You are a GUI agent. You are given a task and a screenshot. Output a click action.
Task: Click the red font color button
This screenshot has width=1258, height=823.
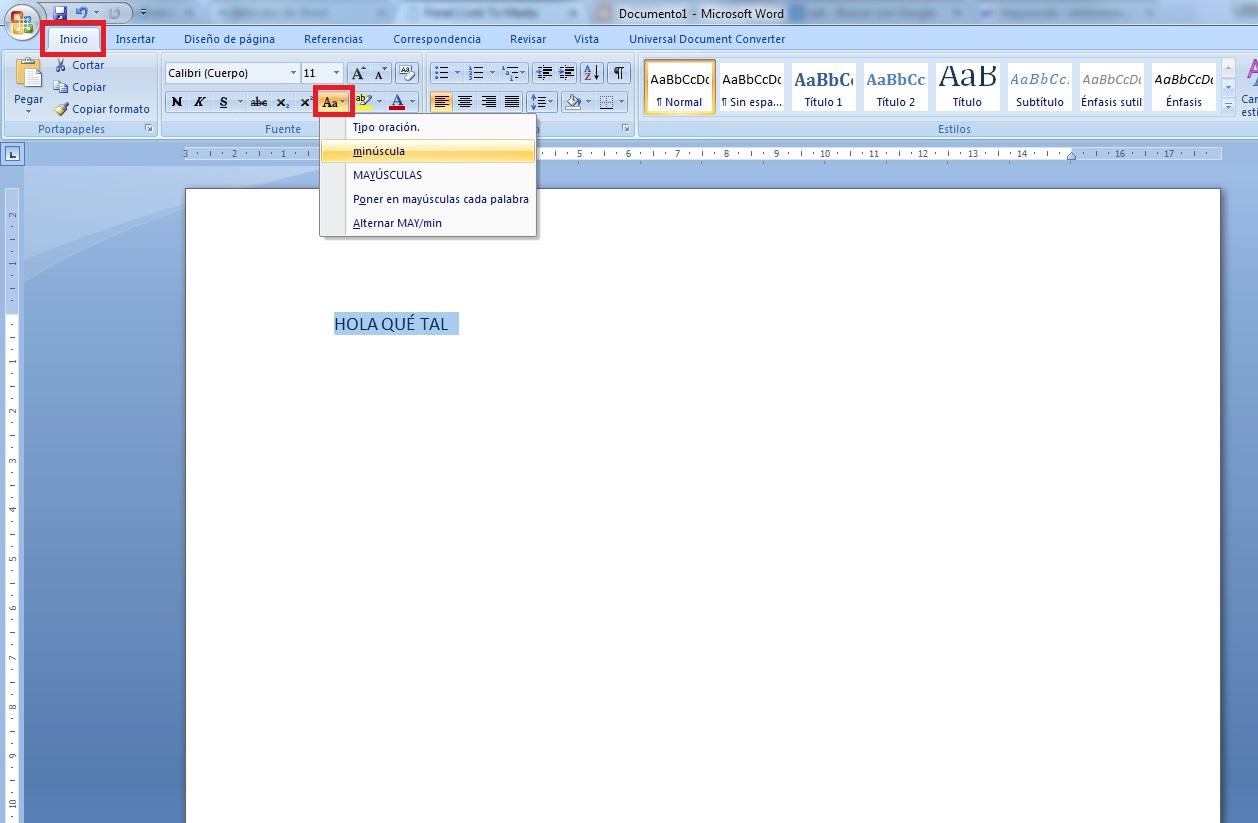pyautogui.click(x=397, y=102)
